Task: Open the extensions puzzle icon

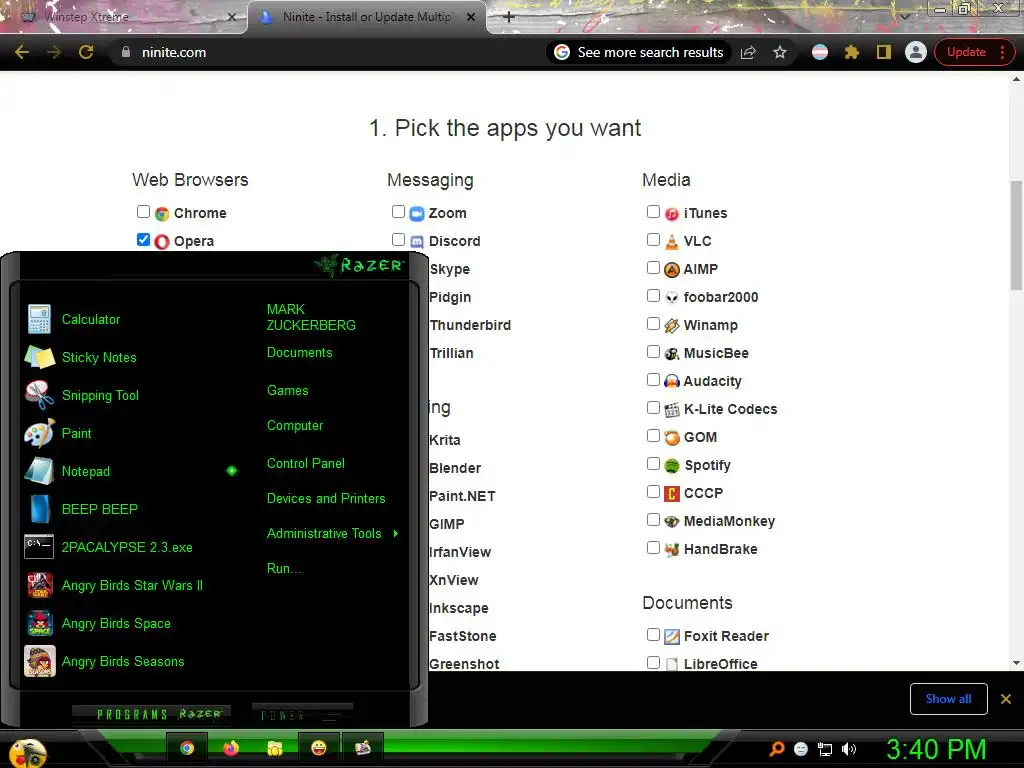Action: tap(852, 52)
